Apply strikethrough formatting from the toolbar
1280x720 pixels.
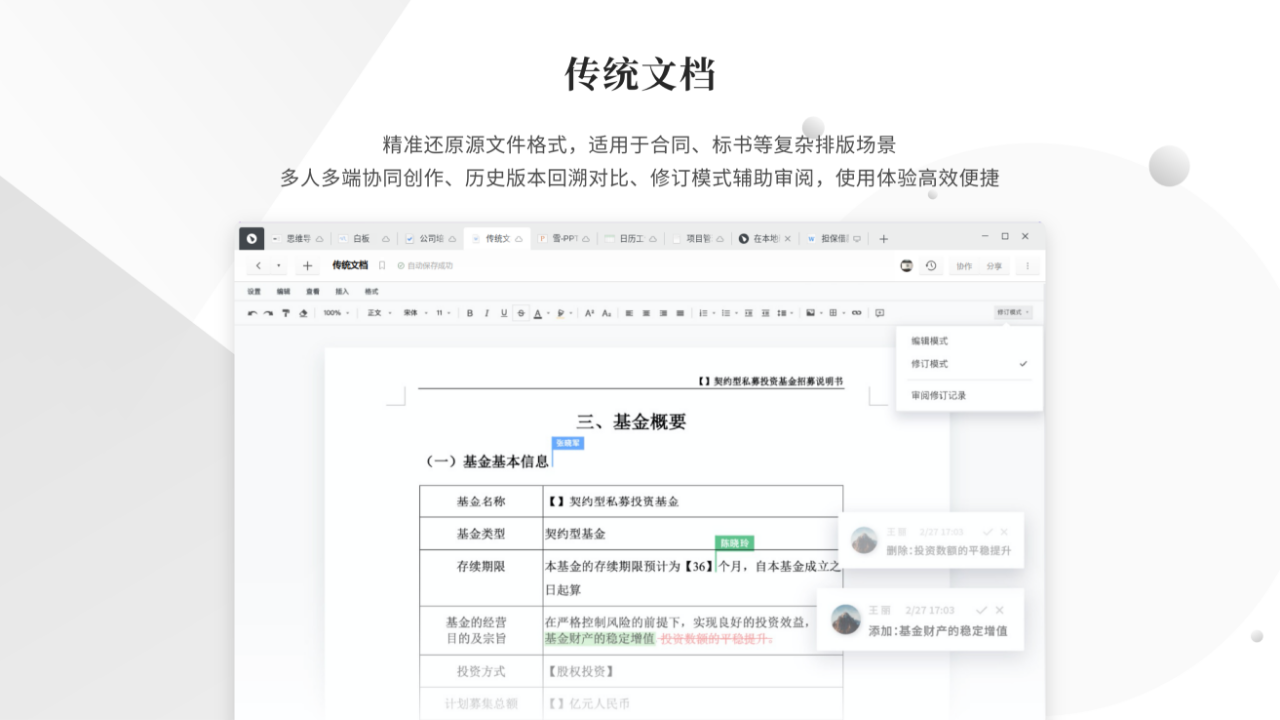(x=520, y=313)
